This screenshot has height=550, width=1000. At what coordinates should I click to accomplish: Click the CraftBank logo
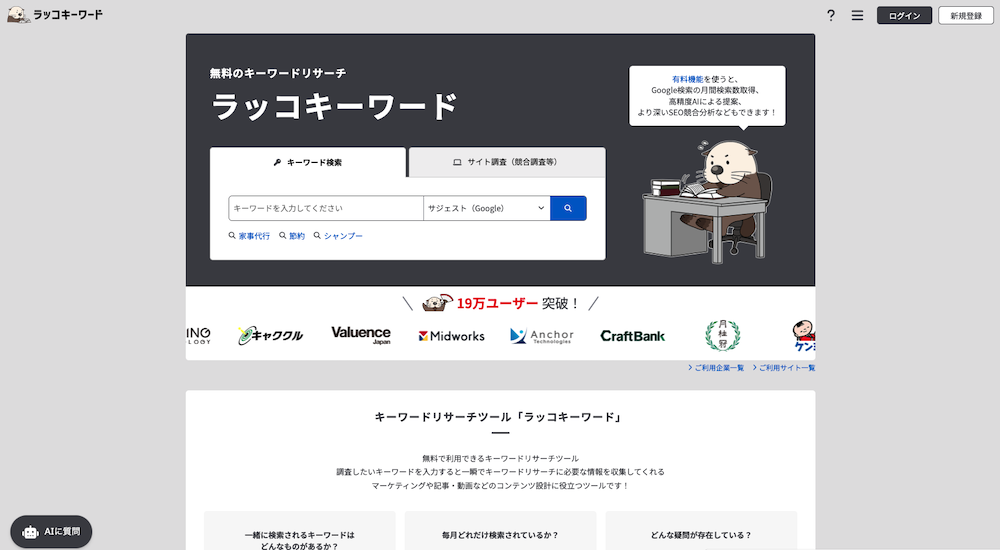[632, 336]
